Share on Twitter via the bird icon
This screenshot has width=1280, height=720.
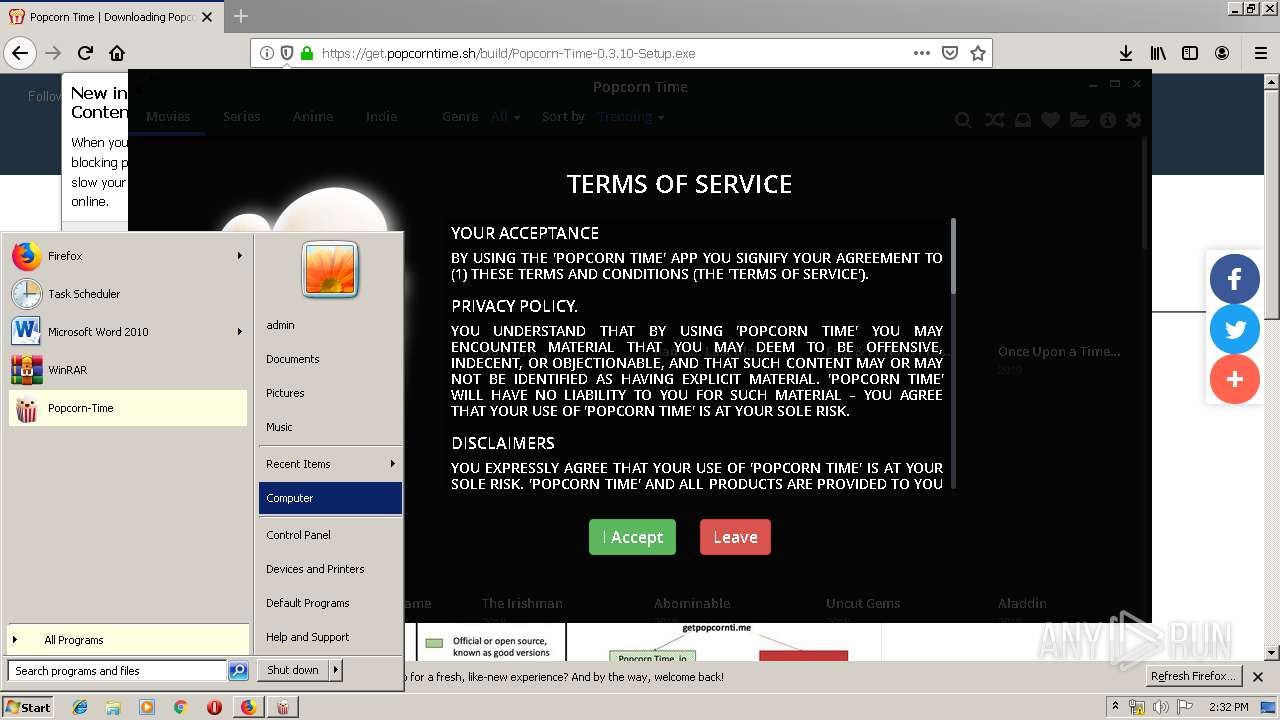point(1235,329)
